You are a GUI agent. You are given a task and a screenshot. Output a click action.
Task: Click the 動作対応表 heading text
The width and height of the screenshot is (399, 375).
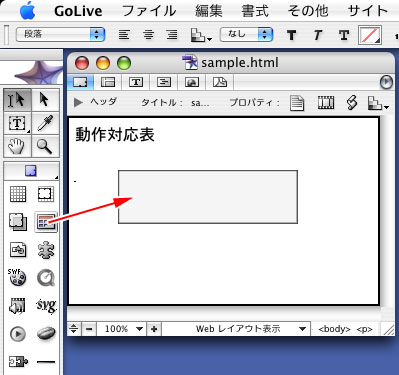click(x=115, y=135)
